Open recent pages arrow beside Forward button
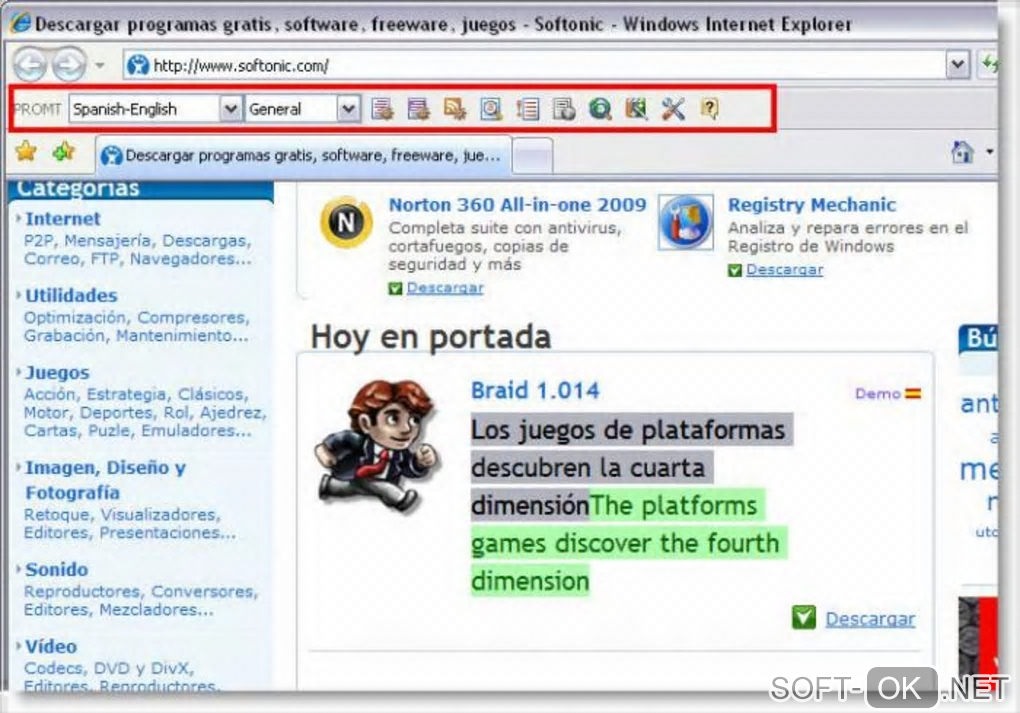The width and height of the screenshot is (1020, 713). (x=100, y=65)
